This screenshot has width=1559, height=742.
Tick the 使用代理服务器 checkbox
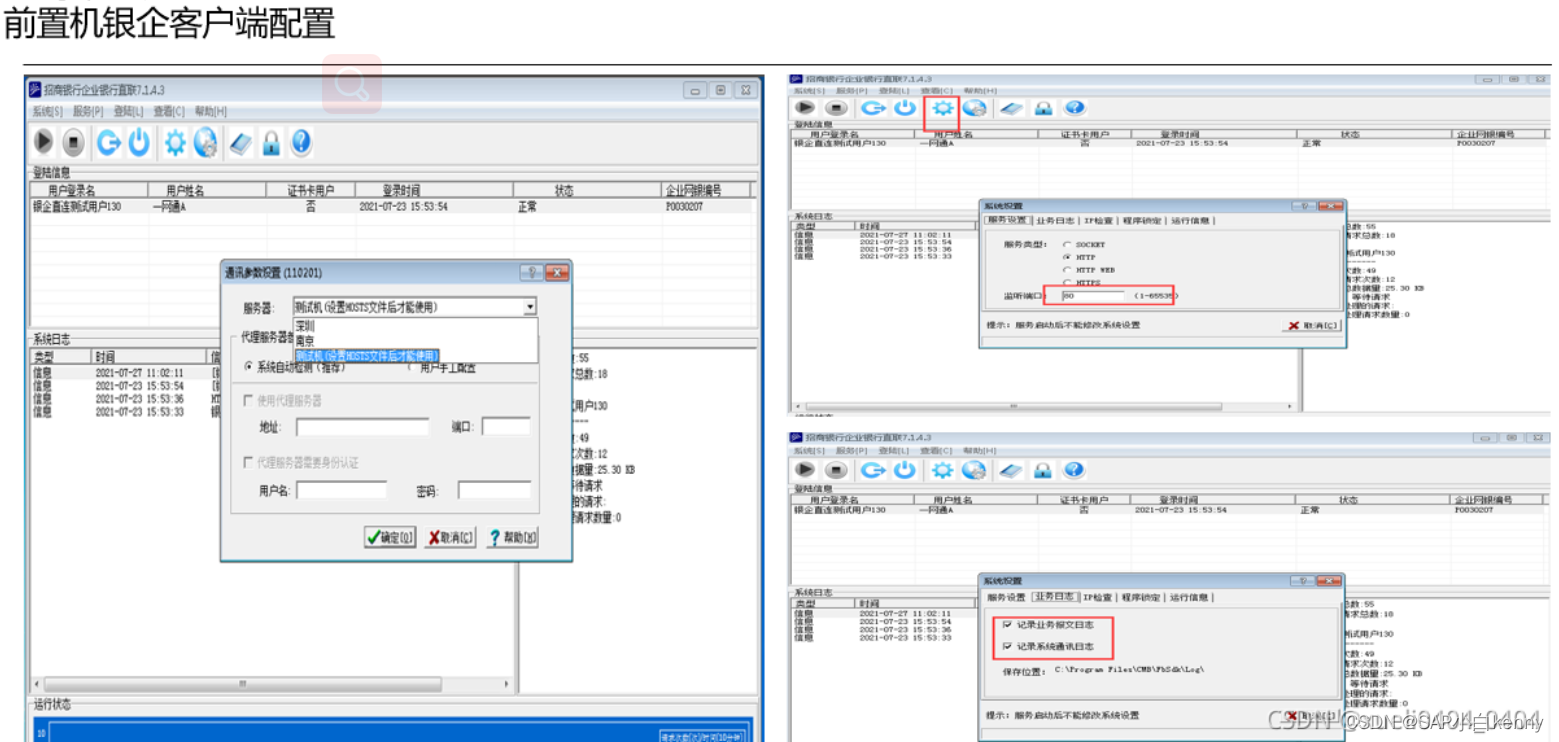(249, 401)
